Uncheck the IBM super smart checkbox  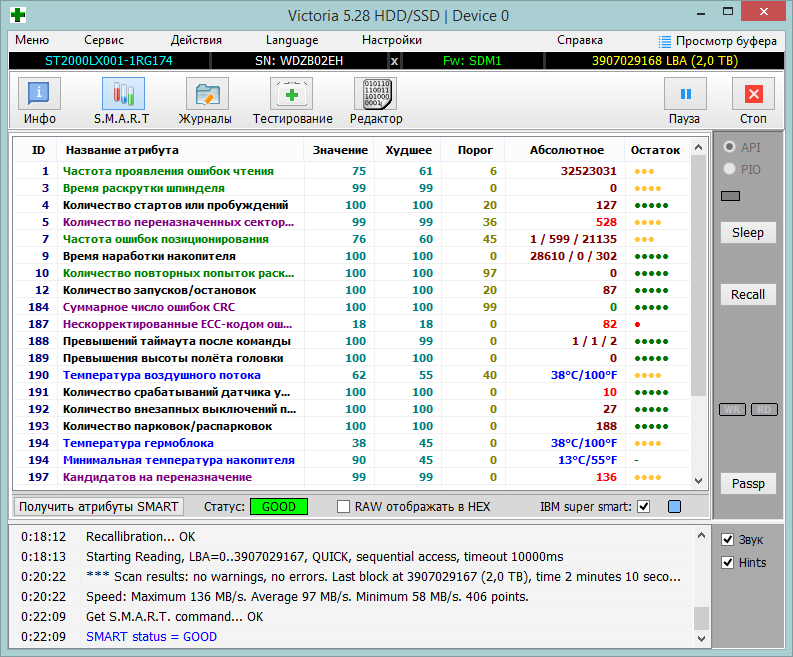pos(643,507)
